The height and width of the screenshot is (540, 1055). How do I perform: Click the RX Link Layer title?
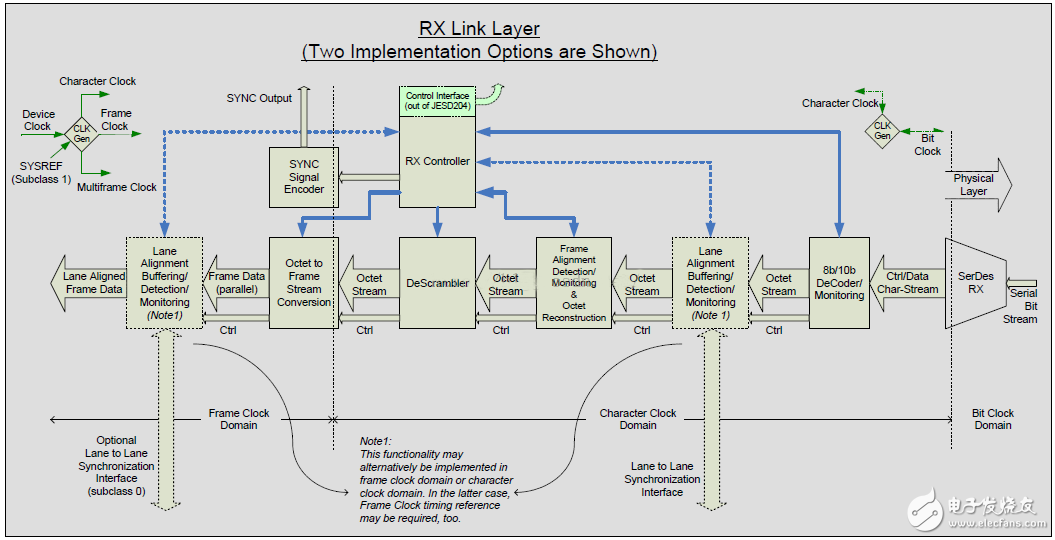pos(478,29)
